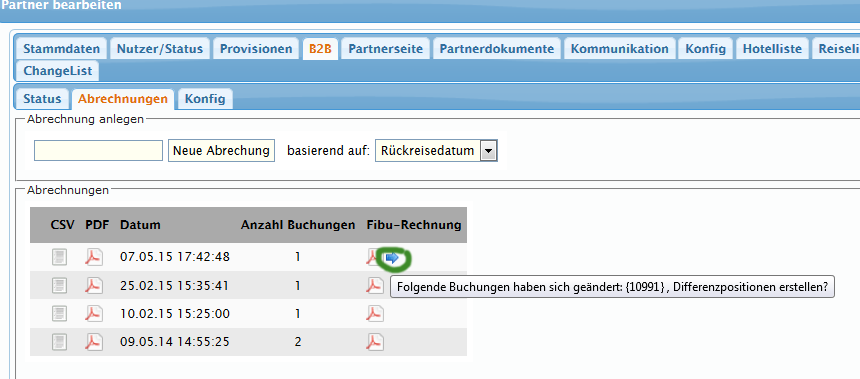Expand the Rückreisedatum dropdown arrow
The height and width of the screenshot is (379, 860).
click(x=488, y=151)
